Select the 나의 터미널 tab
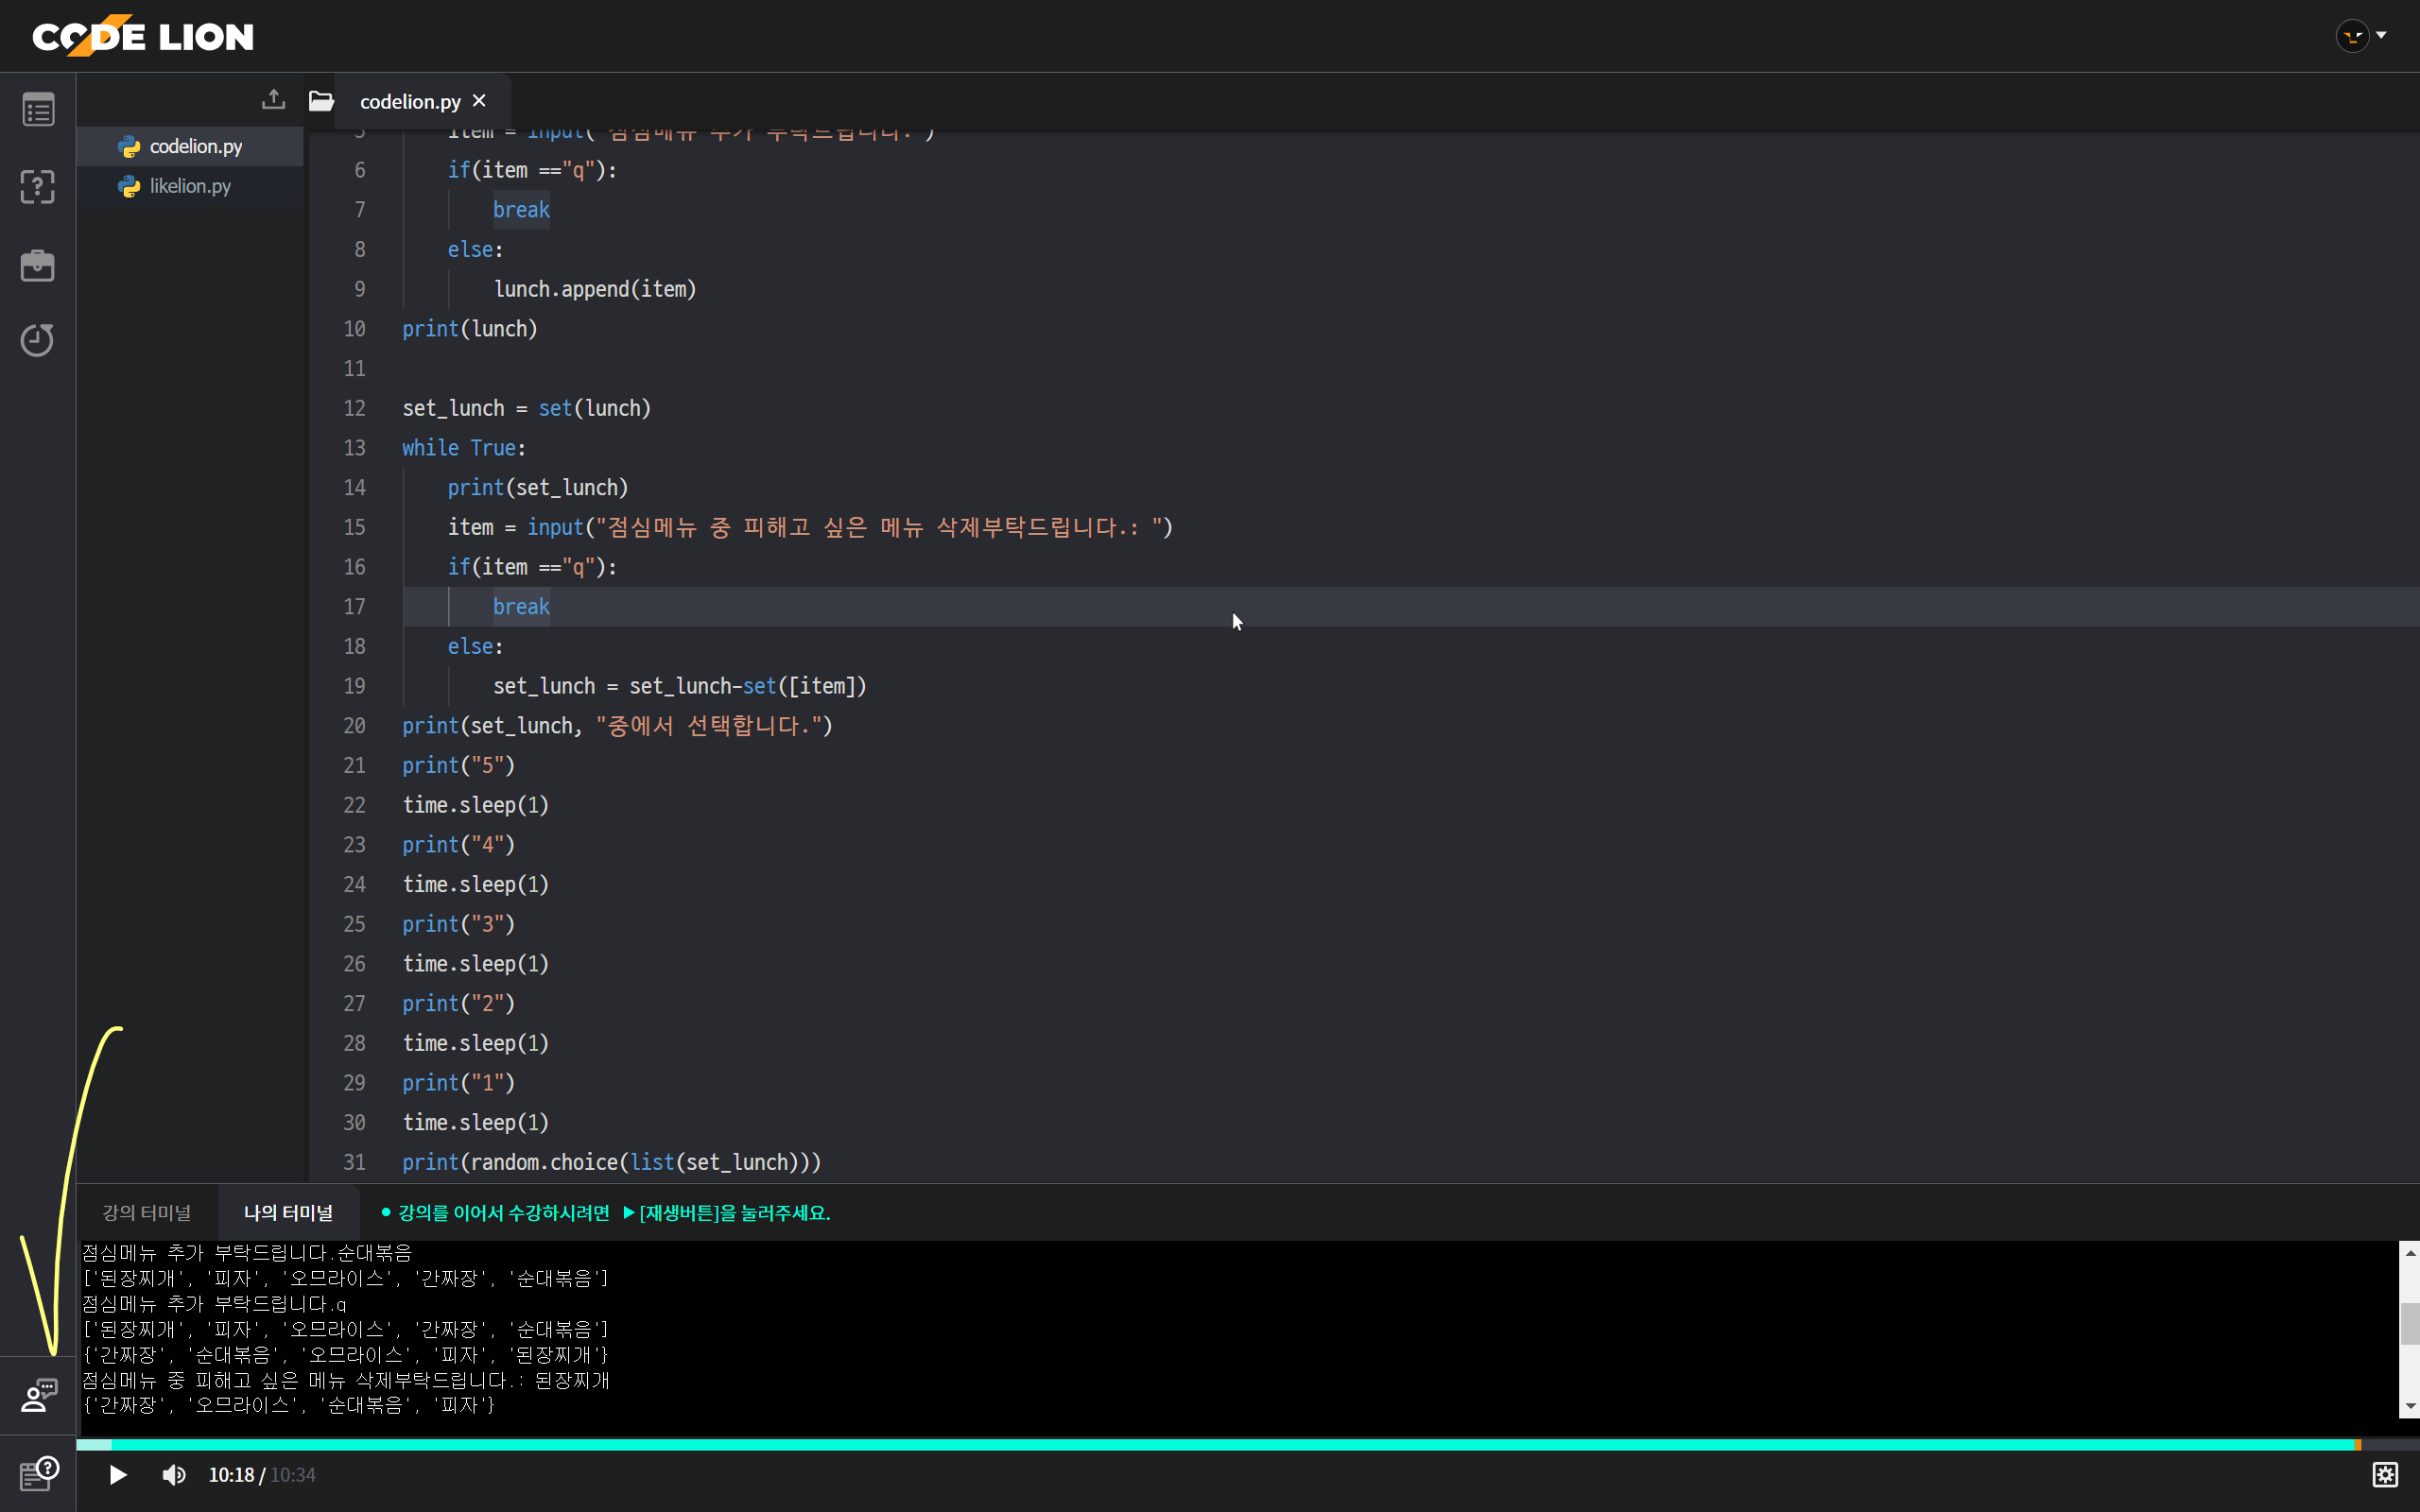The height and width of the screenshot is (1512, 2420). (288, 1212)
